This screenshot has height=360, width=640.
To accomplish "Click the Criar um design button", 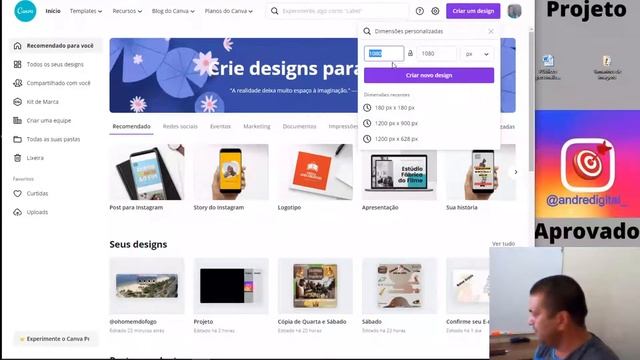I will tap(473, 11).
